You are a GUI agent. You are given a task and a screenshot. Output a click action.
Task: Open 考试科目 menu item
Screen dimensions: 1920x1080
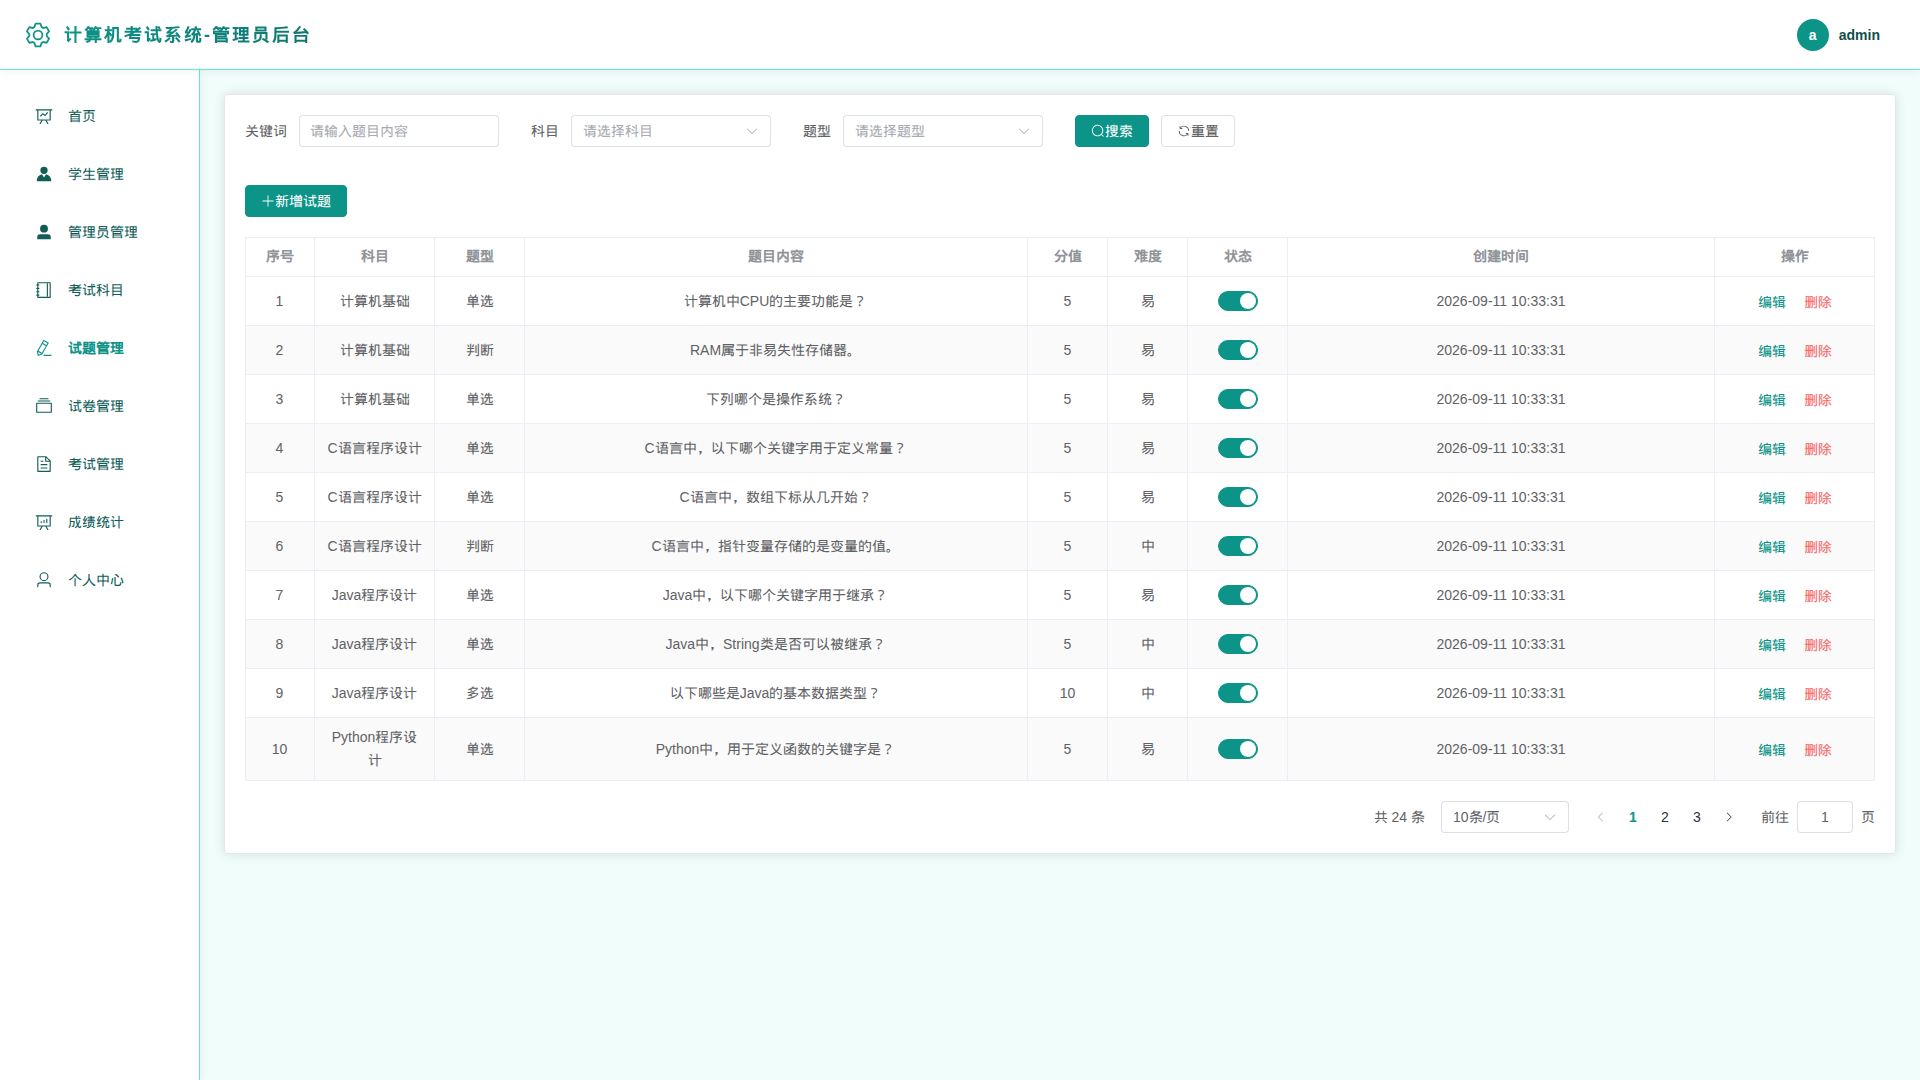coord(100,290)
